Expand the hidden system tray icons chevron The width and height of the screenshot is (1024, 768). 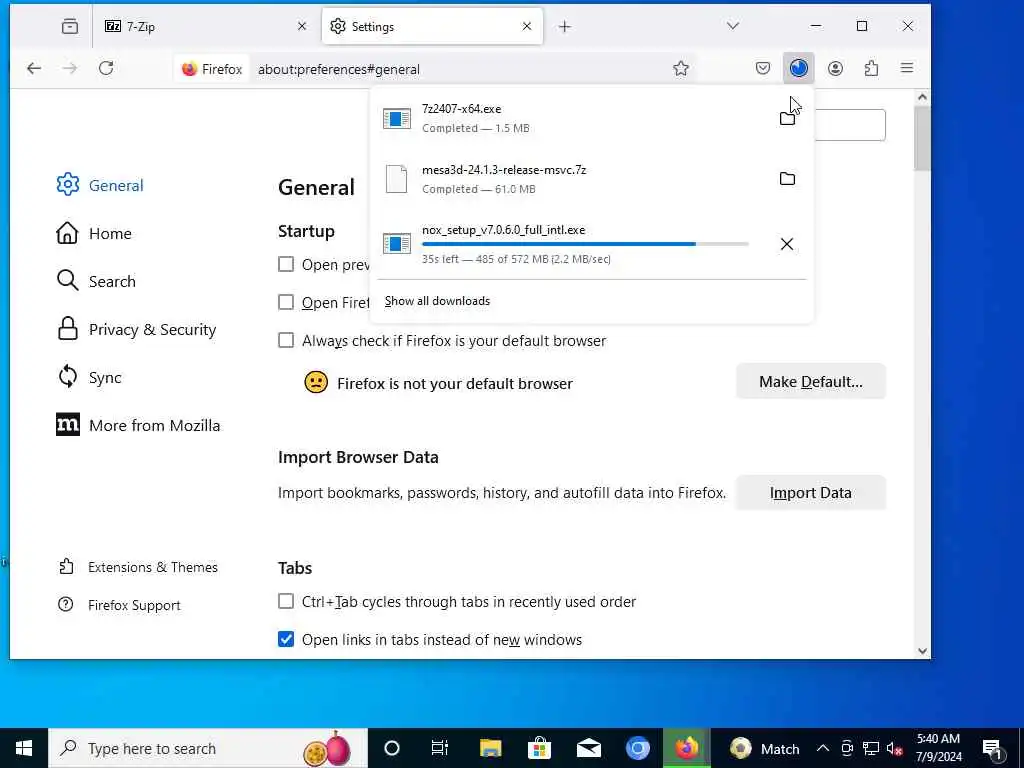(823, 748)
